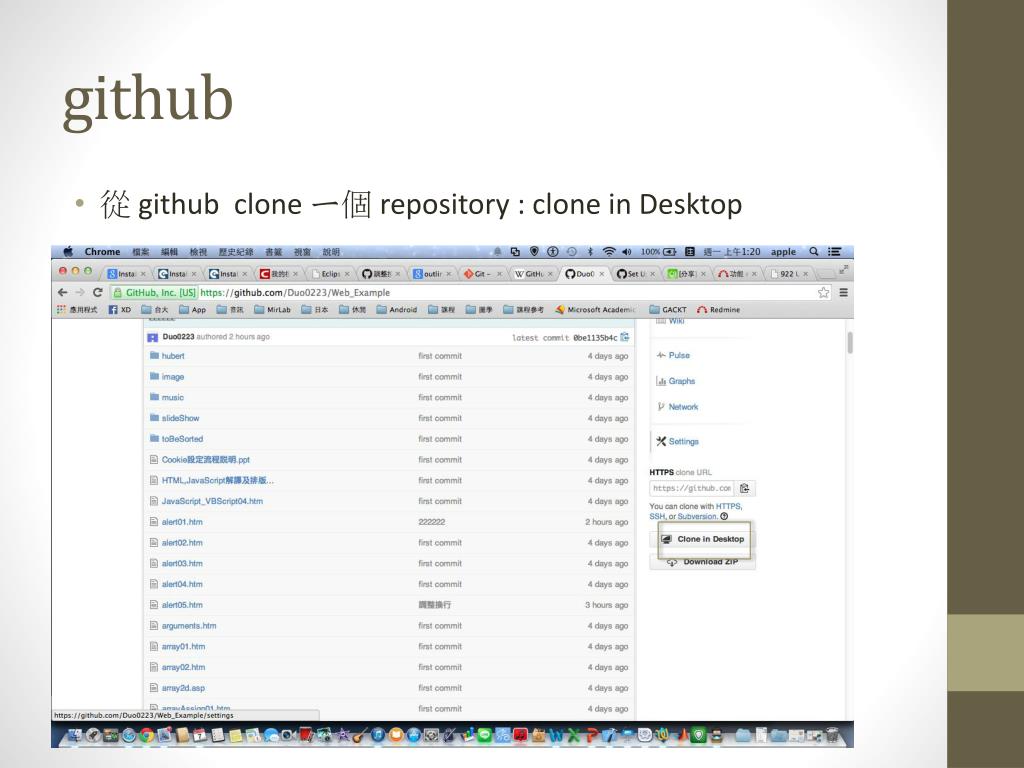Click the Chrome forward arrow
This screenshot has width=1024, height=768.
(80, 293)
